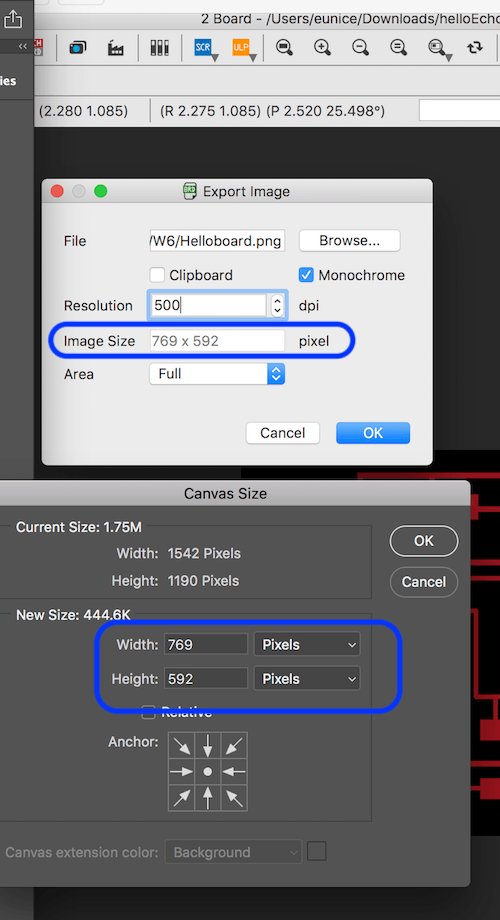Screen dimensions: 500x920
Task: Click the canvas extension color swatch
Action: 316,851
